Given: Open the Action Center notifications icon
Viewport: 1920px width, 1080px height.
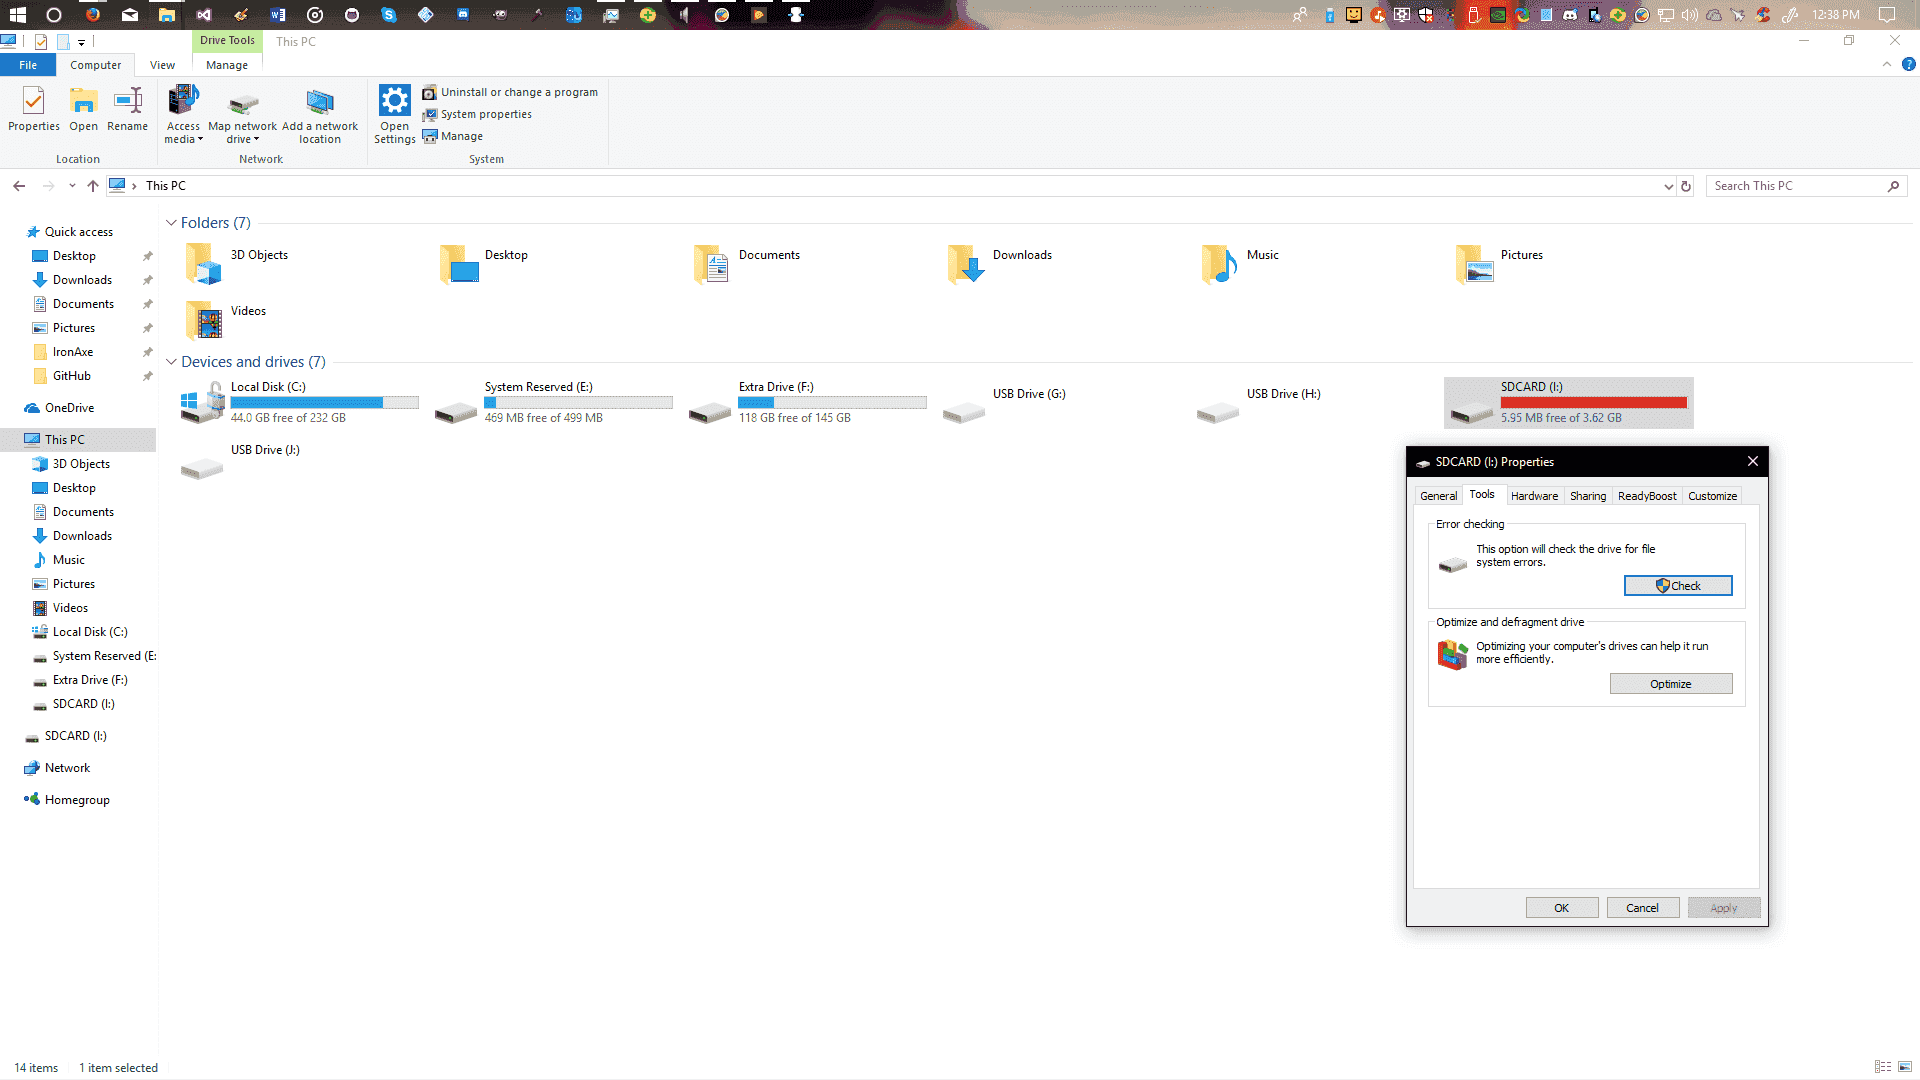Looking at the screenshot, I should pyautogui.click(x=1887, y=15).
